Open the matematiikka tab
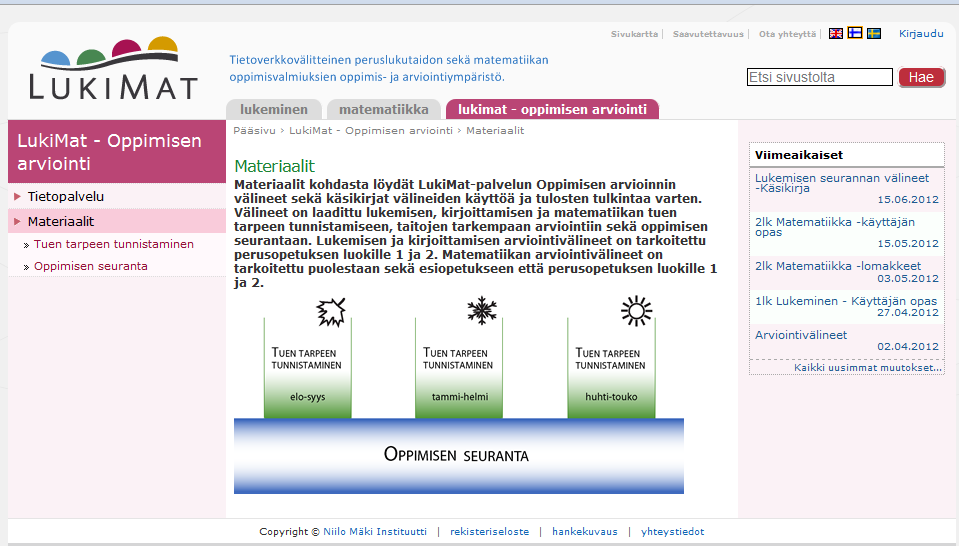Viewport: 959px width, 546px height. tap(383, 109)
